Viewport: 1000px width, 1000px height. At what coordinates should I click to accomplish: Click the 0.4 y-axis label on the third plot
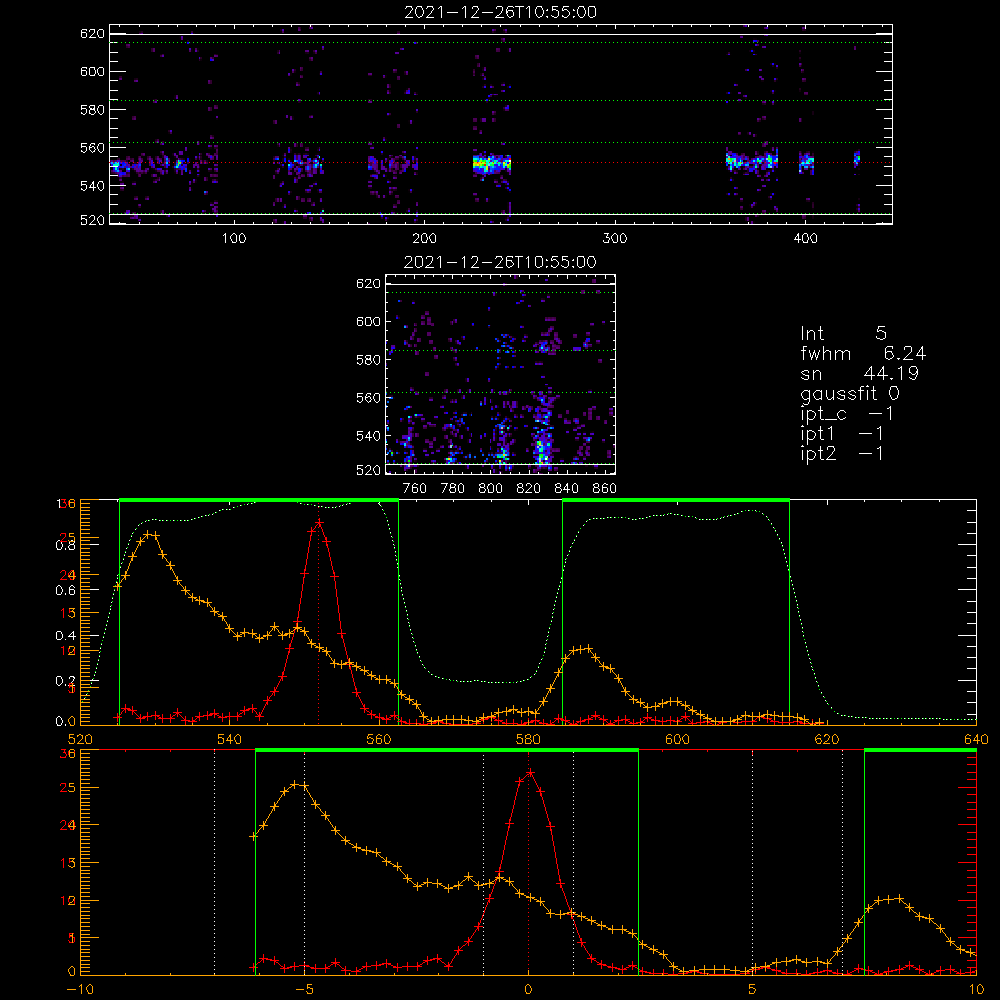pyautogui.click(x=65, y=636)
